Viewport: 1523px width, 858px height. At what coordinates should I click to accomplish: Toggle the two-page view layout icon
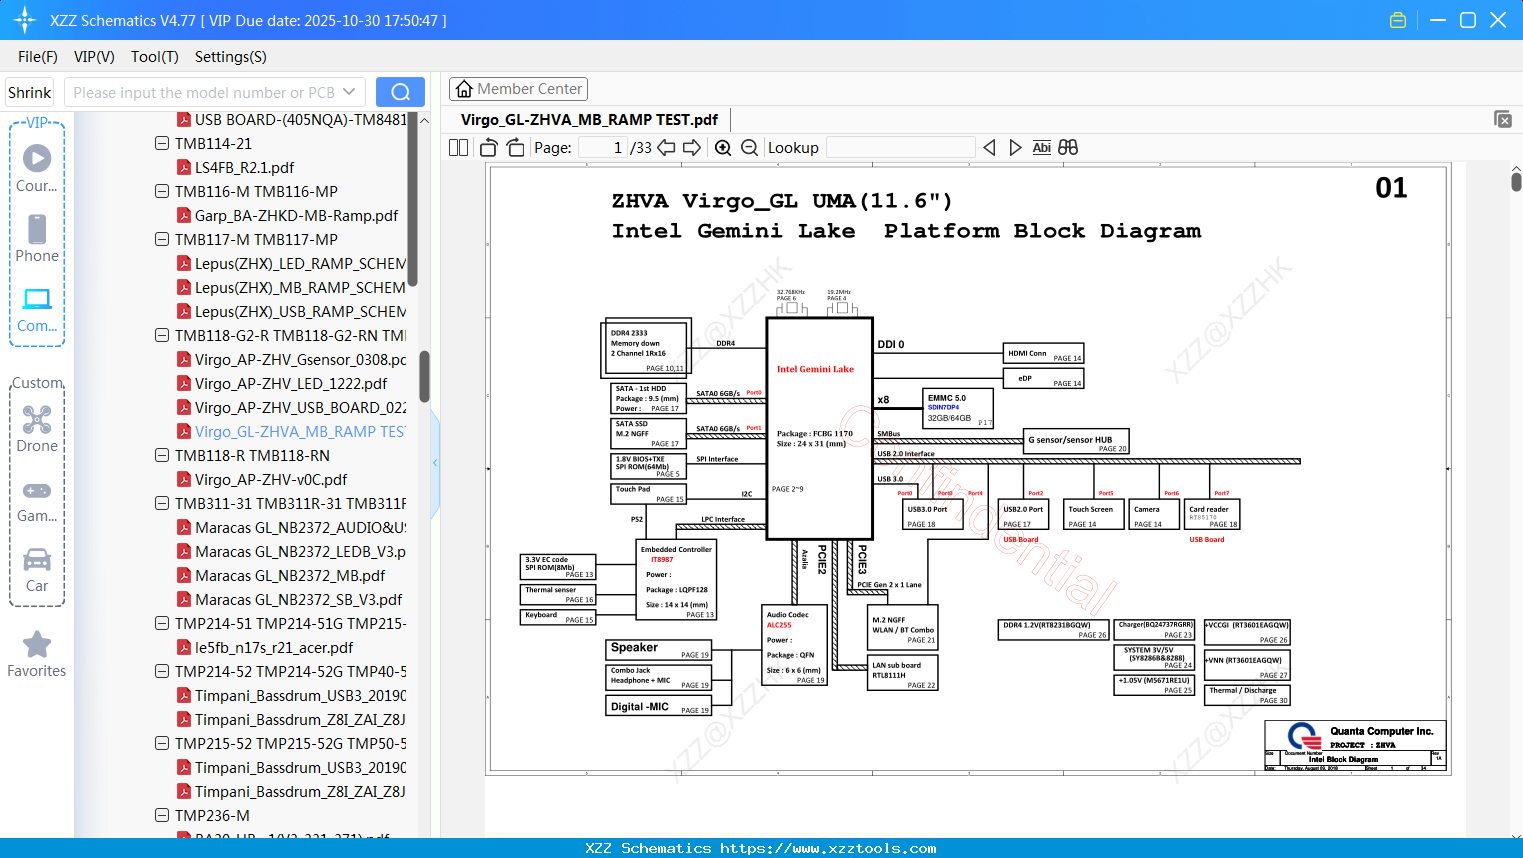pos(458,148)
